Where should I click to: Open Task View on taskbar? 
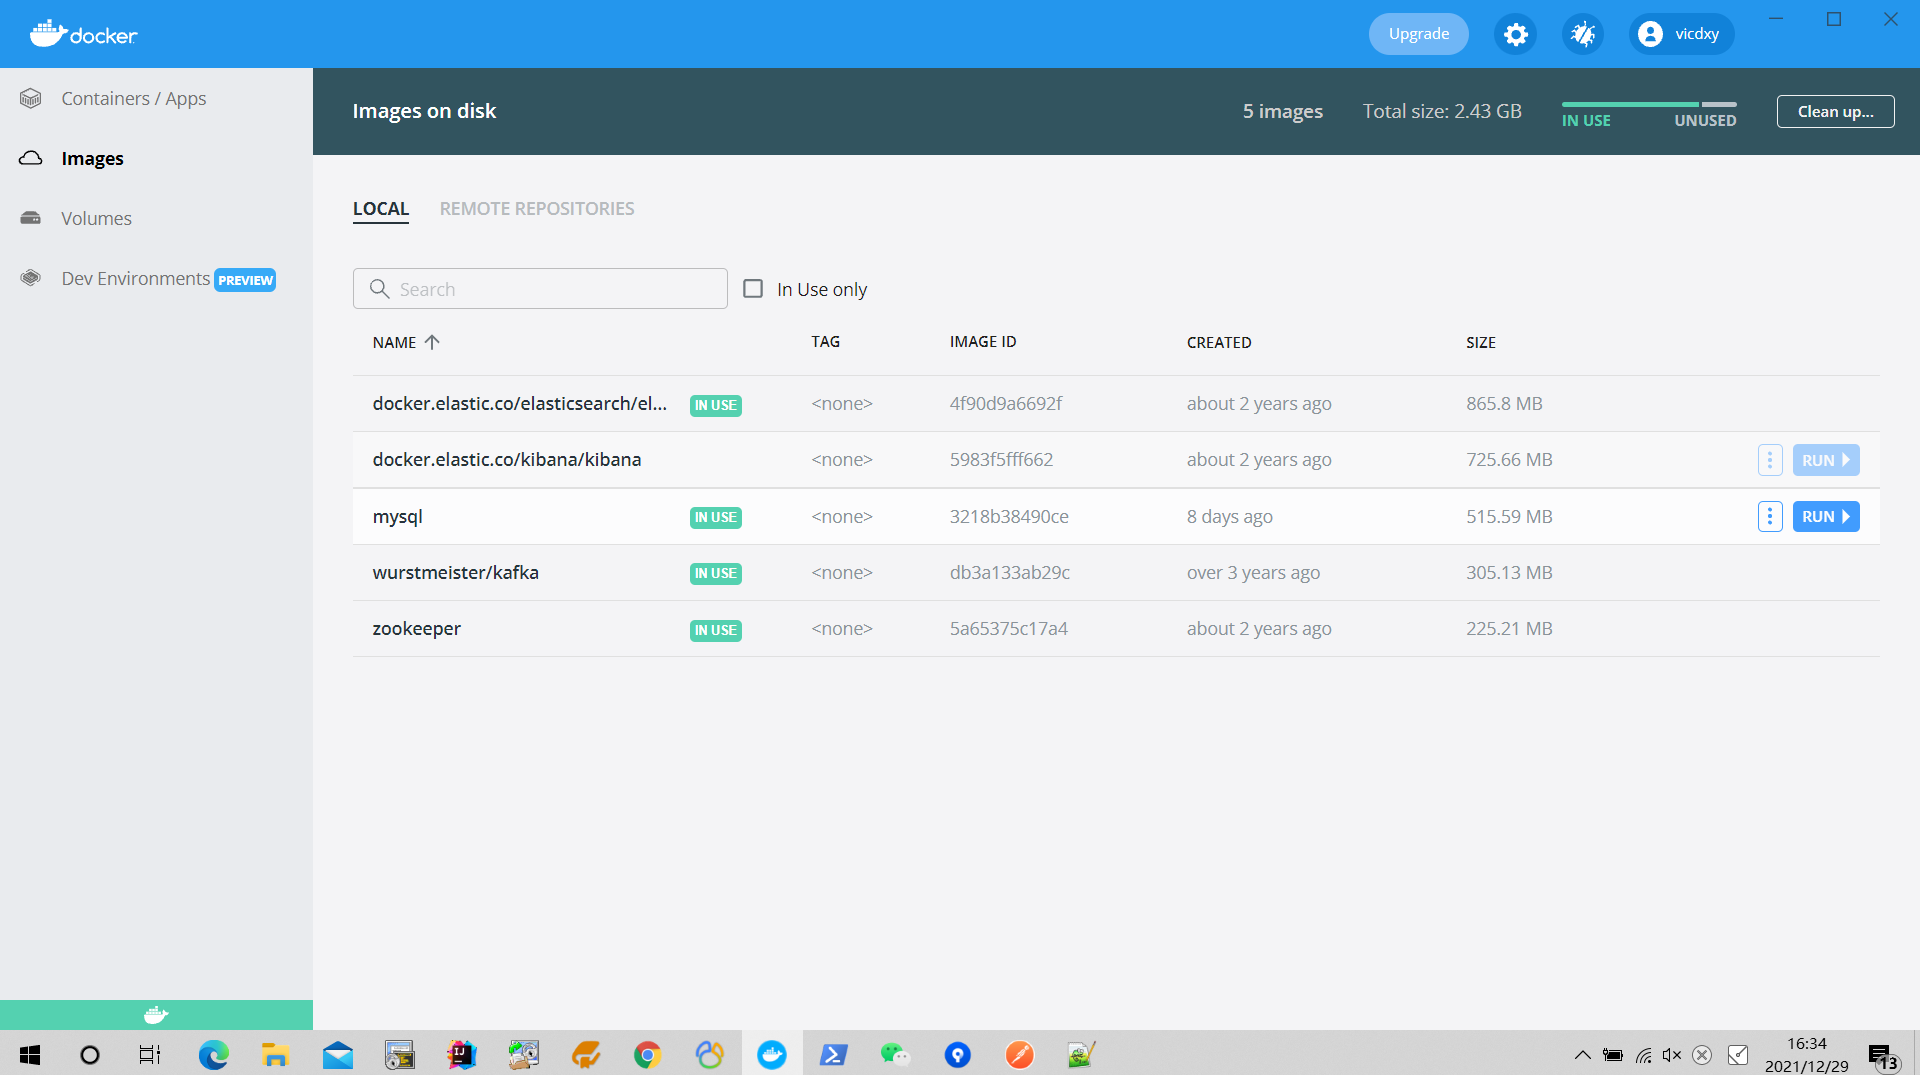click(x=150, y=1054)
